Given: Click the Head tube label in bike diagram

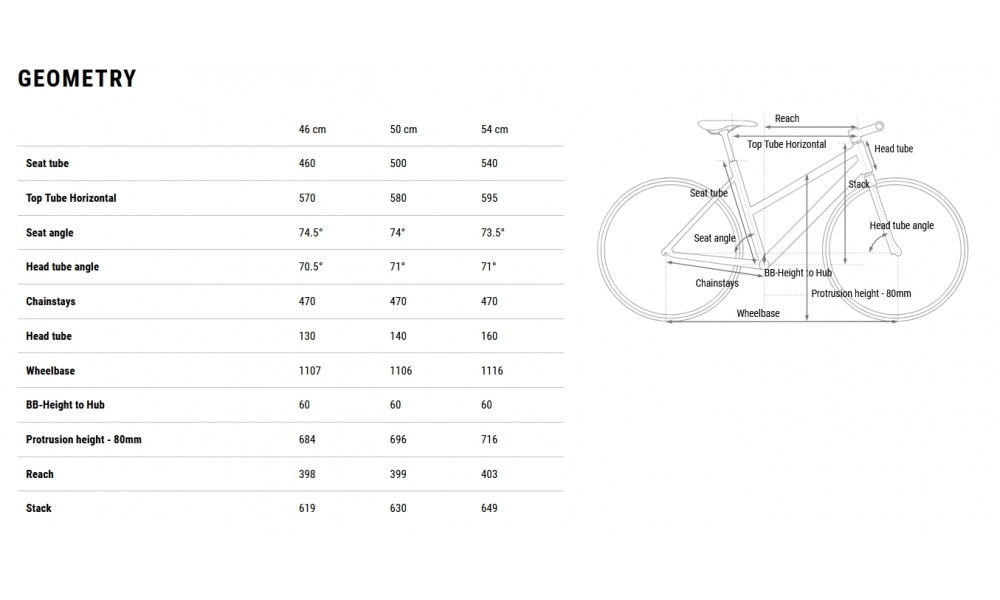Looking at the screenshot, I should tap(893, 149).
